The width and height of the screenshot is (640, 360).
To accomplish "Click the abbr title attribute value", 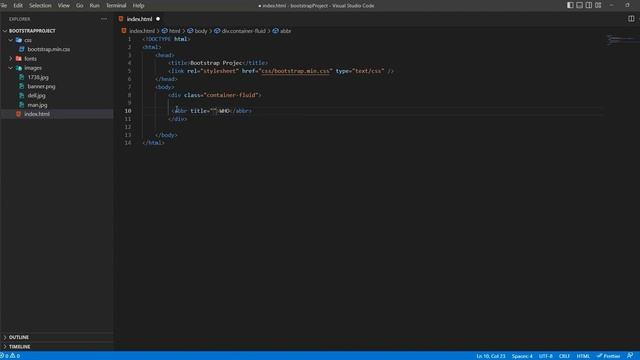I will click(213, 111).
